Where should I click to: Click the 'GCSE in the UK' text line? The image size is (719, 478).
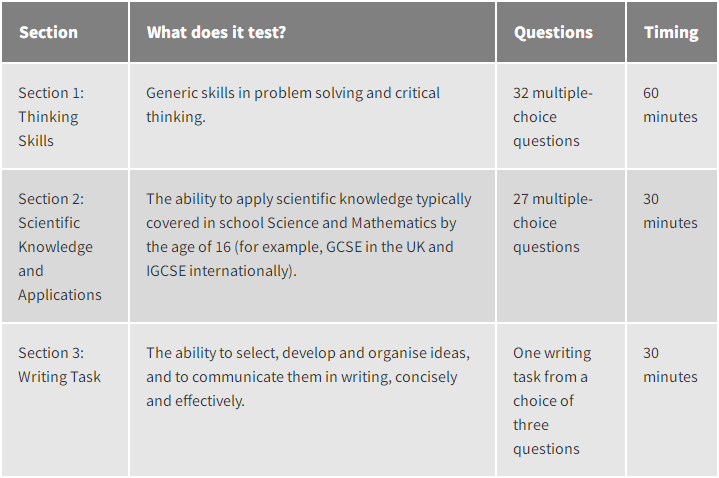(299, 247)
